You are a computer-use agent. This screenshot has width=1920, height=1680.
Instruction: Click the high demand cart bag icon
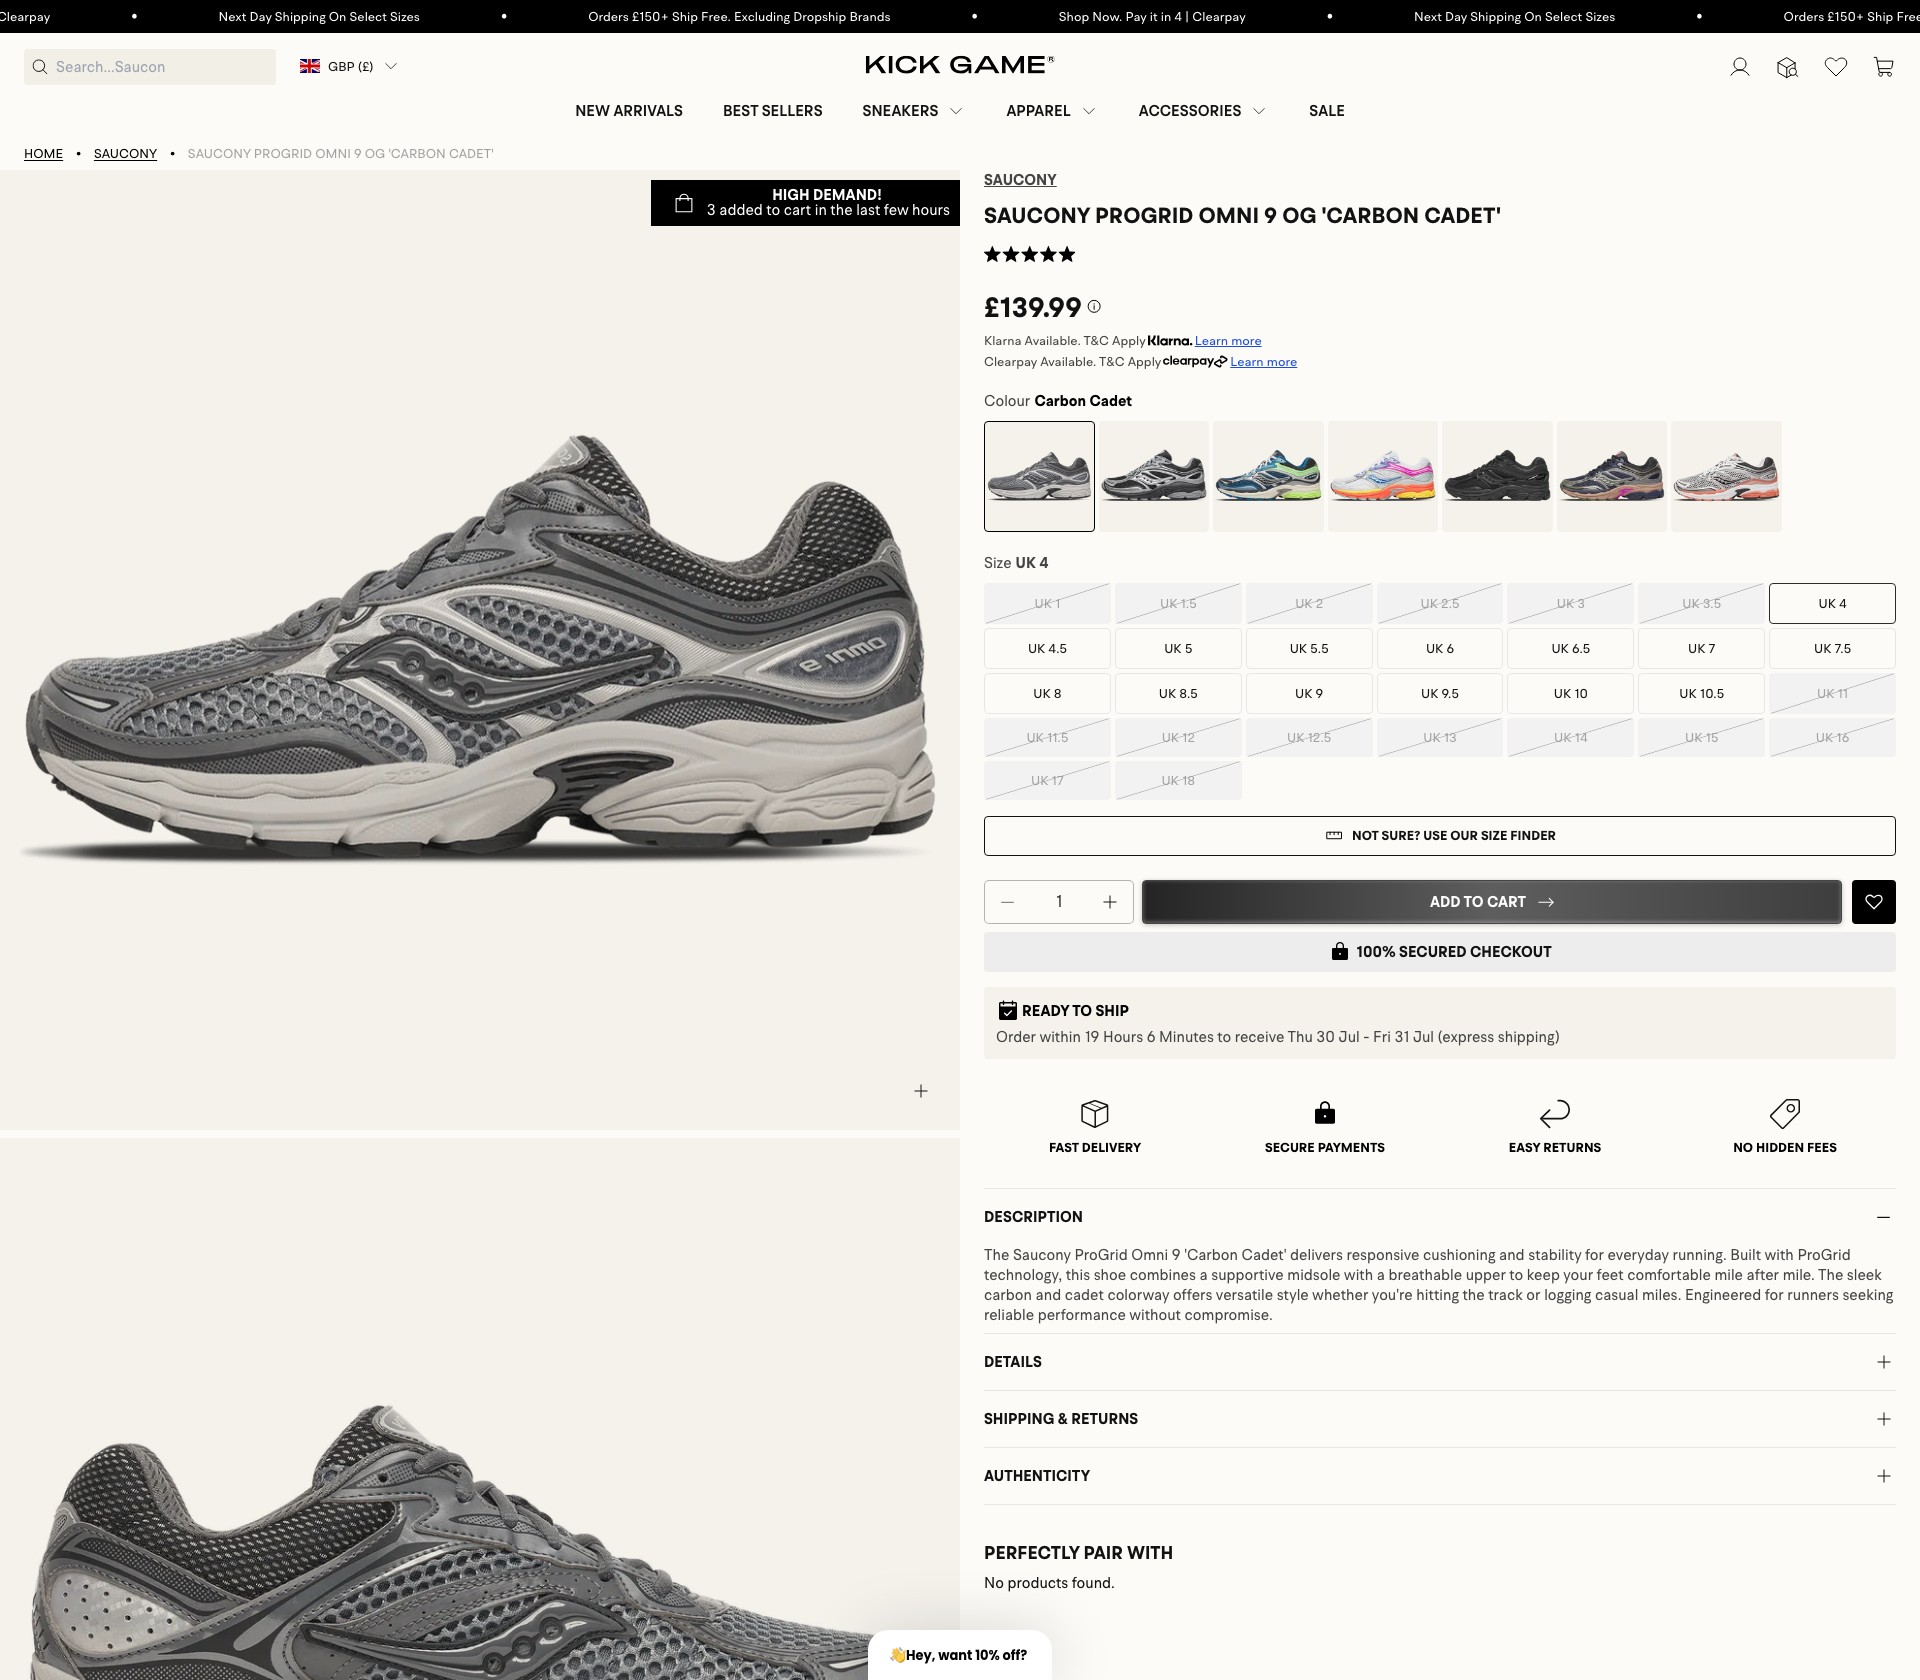coord(684,203)
